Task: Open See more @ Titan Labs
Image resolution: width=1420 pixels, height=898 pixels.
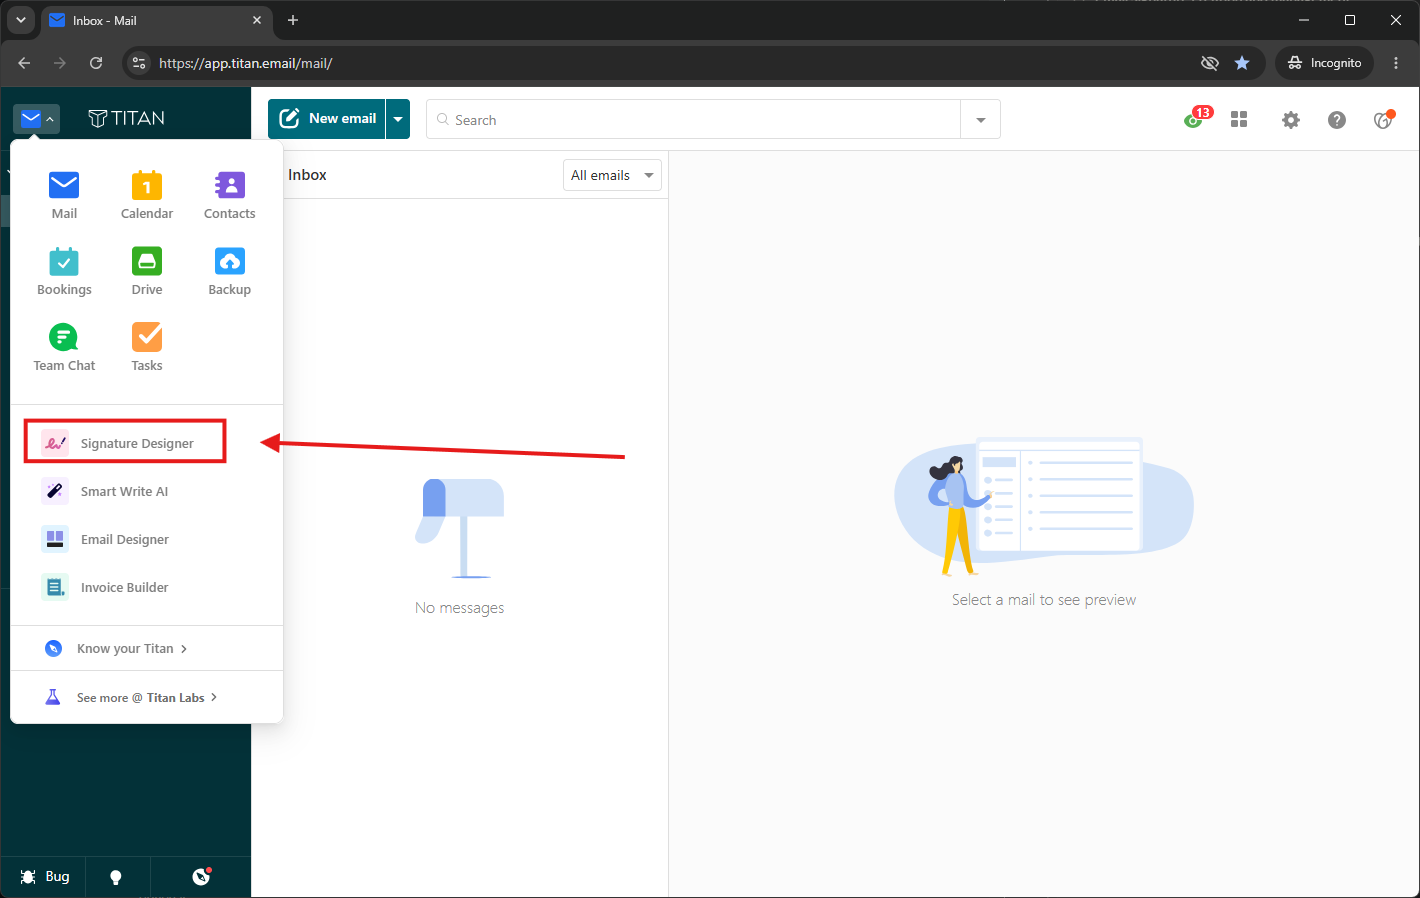Action: pyautogui.click(x=132, y=697)
